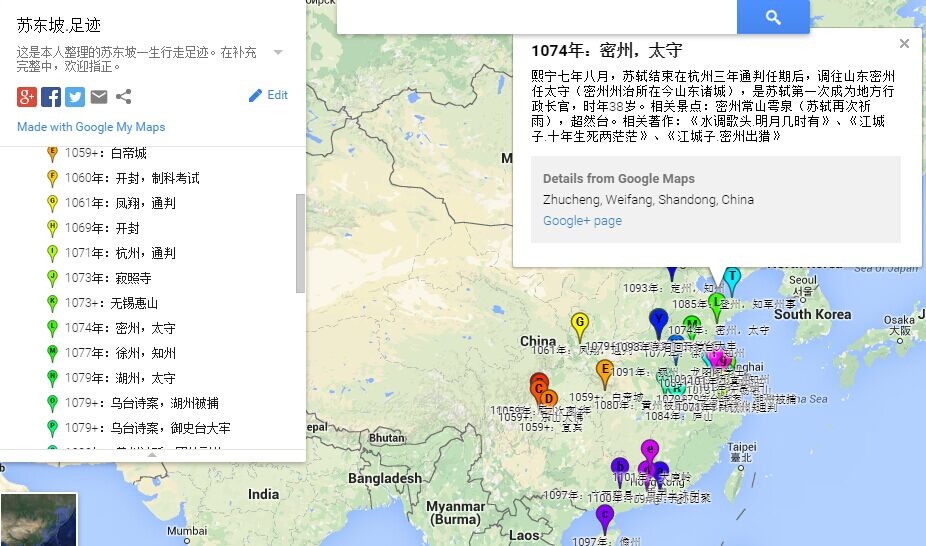Screen dimensions: 926x546
Task: Switch to satellite view thumbnail
Action: point(38,519)
